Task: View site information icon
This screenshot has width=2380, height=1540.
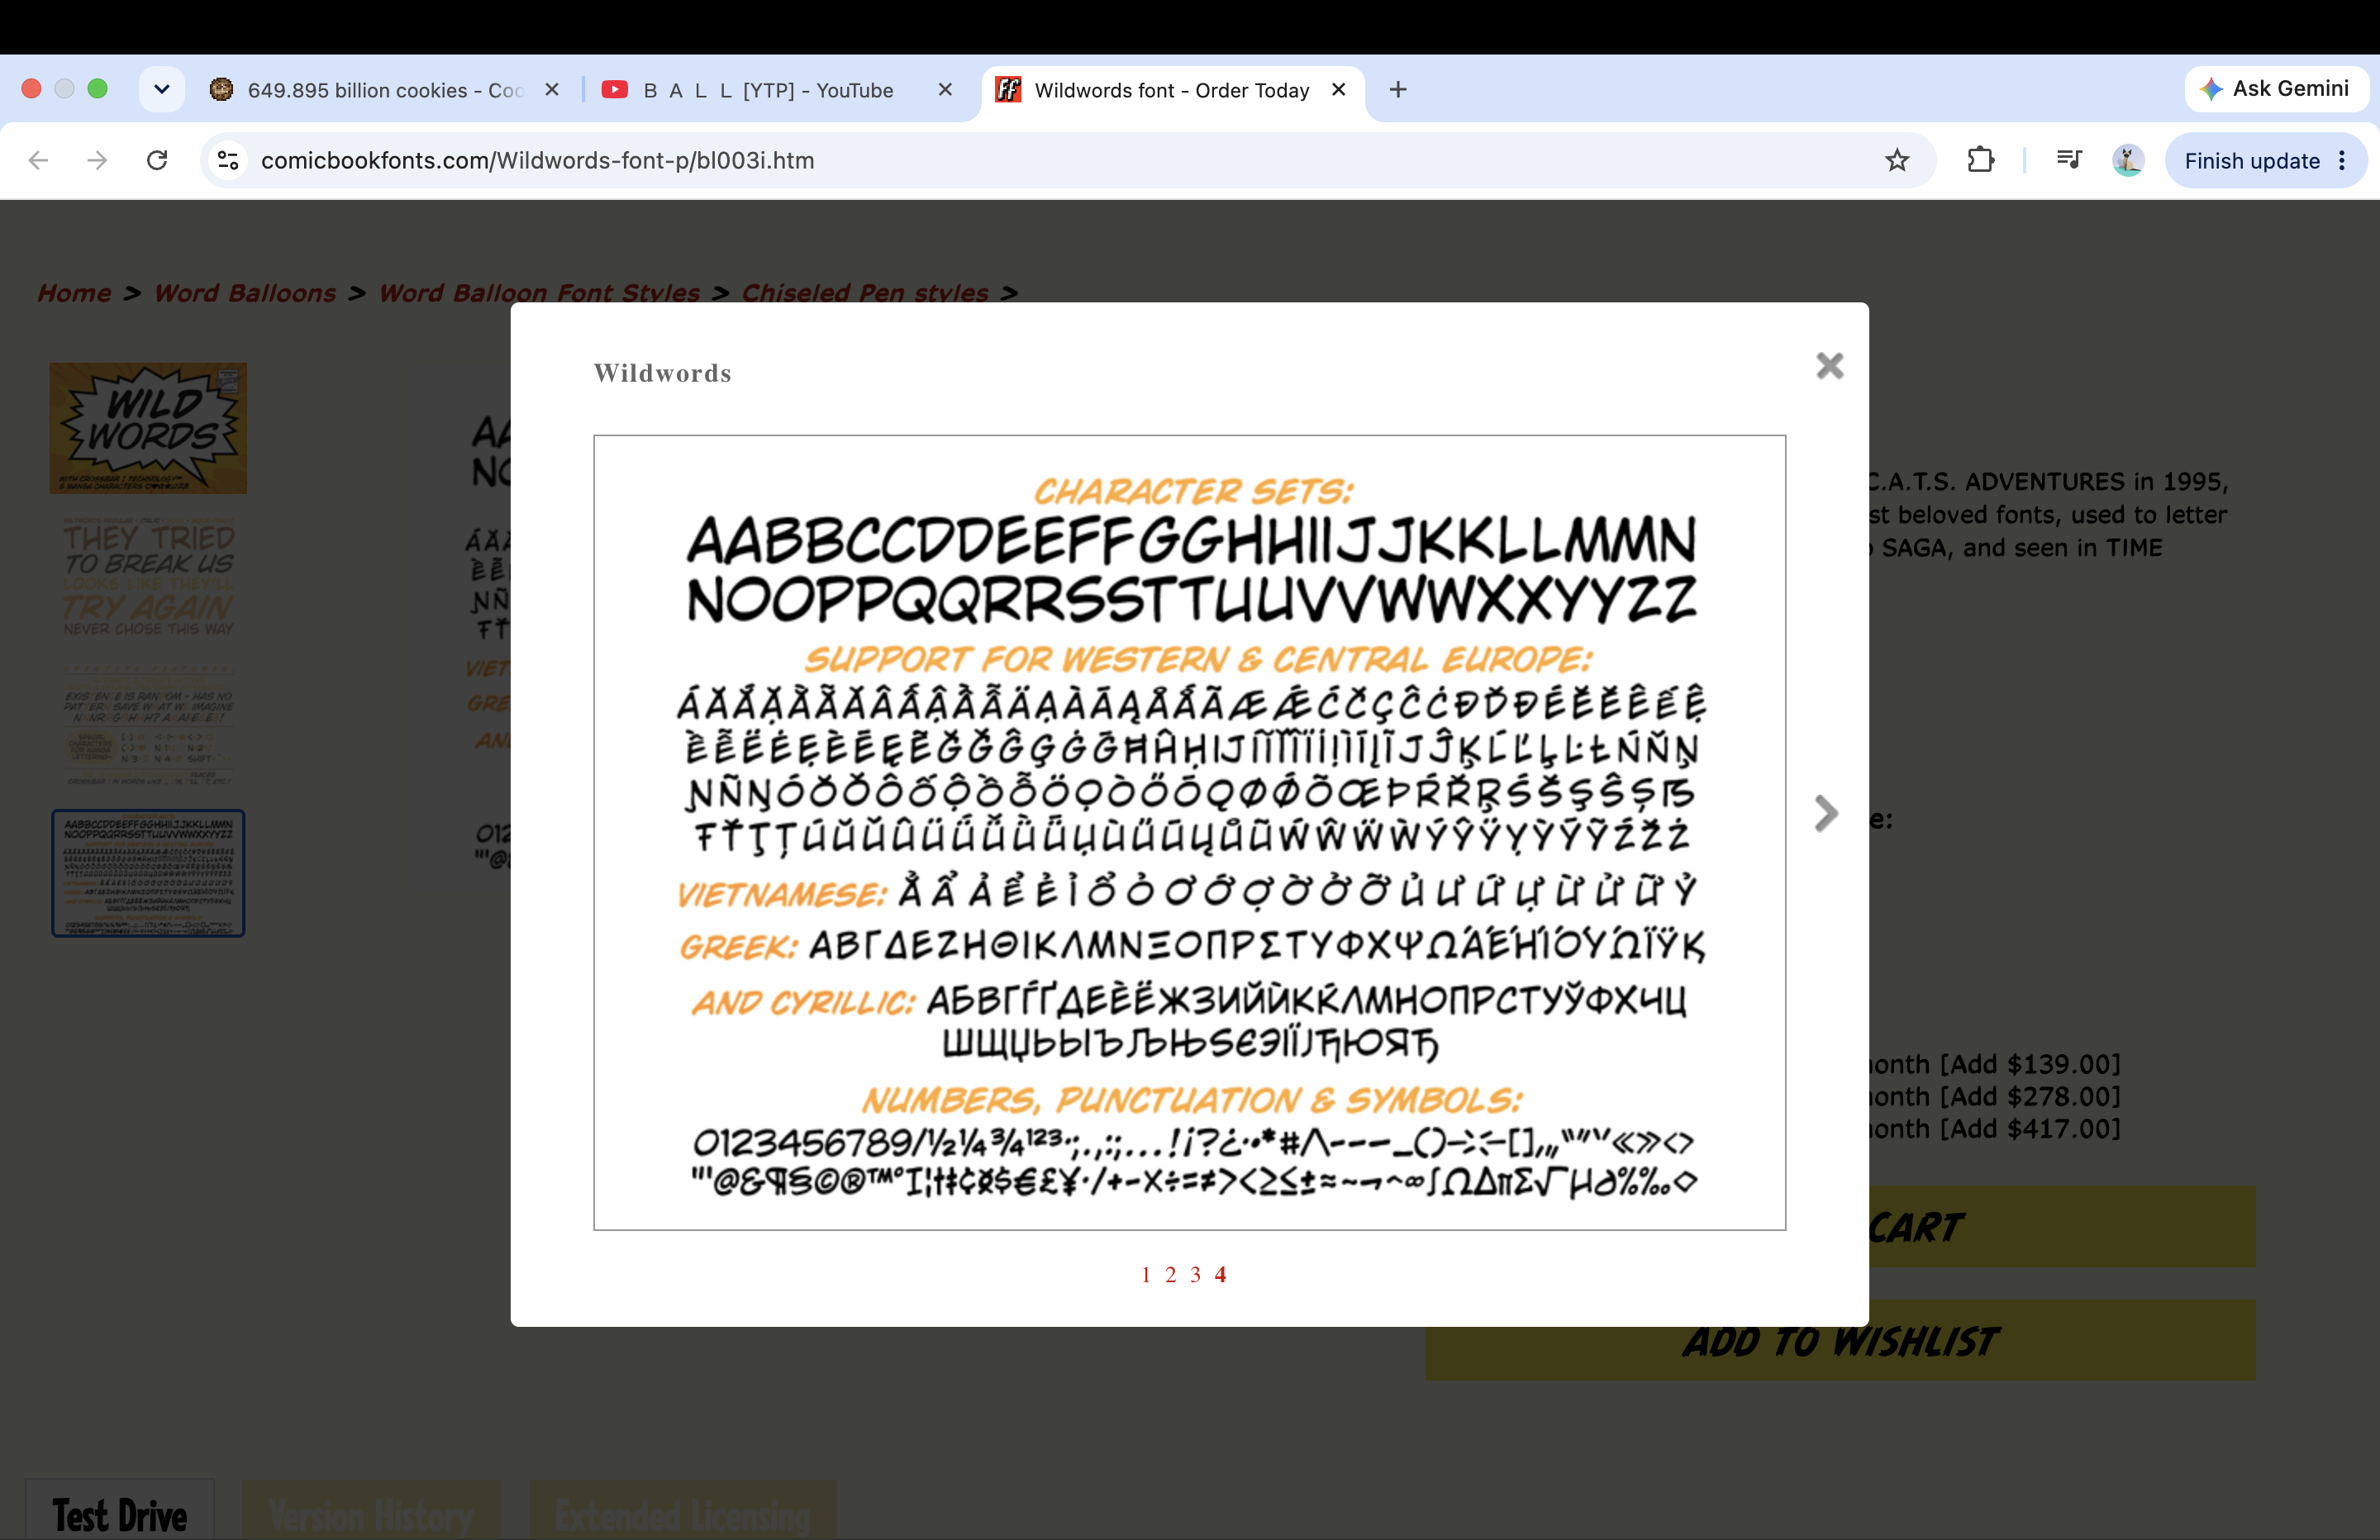Action: [228, 160]
